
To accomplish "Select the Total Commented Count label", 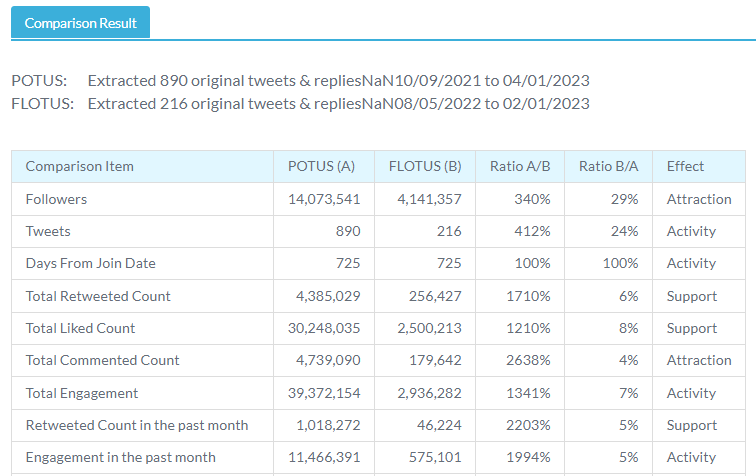I will click(102, 360).
